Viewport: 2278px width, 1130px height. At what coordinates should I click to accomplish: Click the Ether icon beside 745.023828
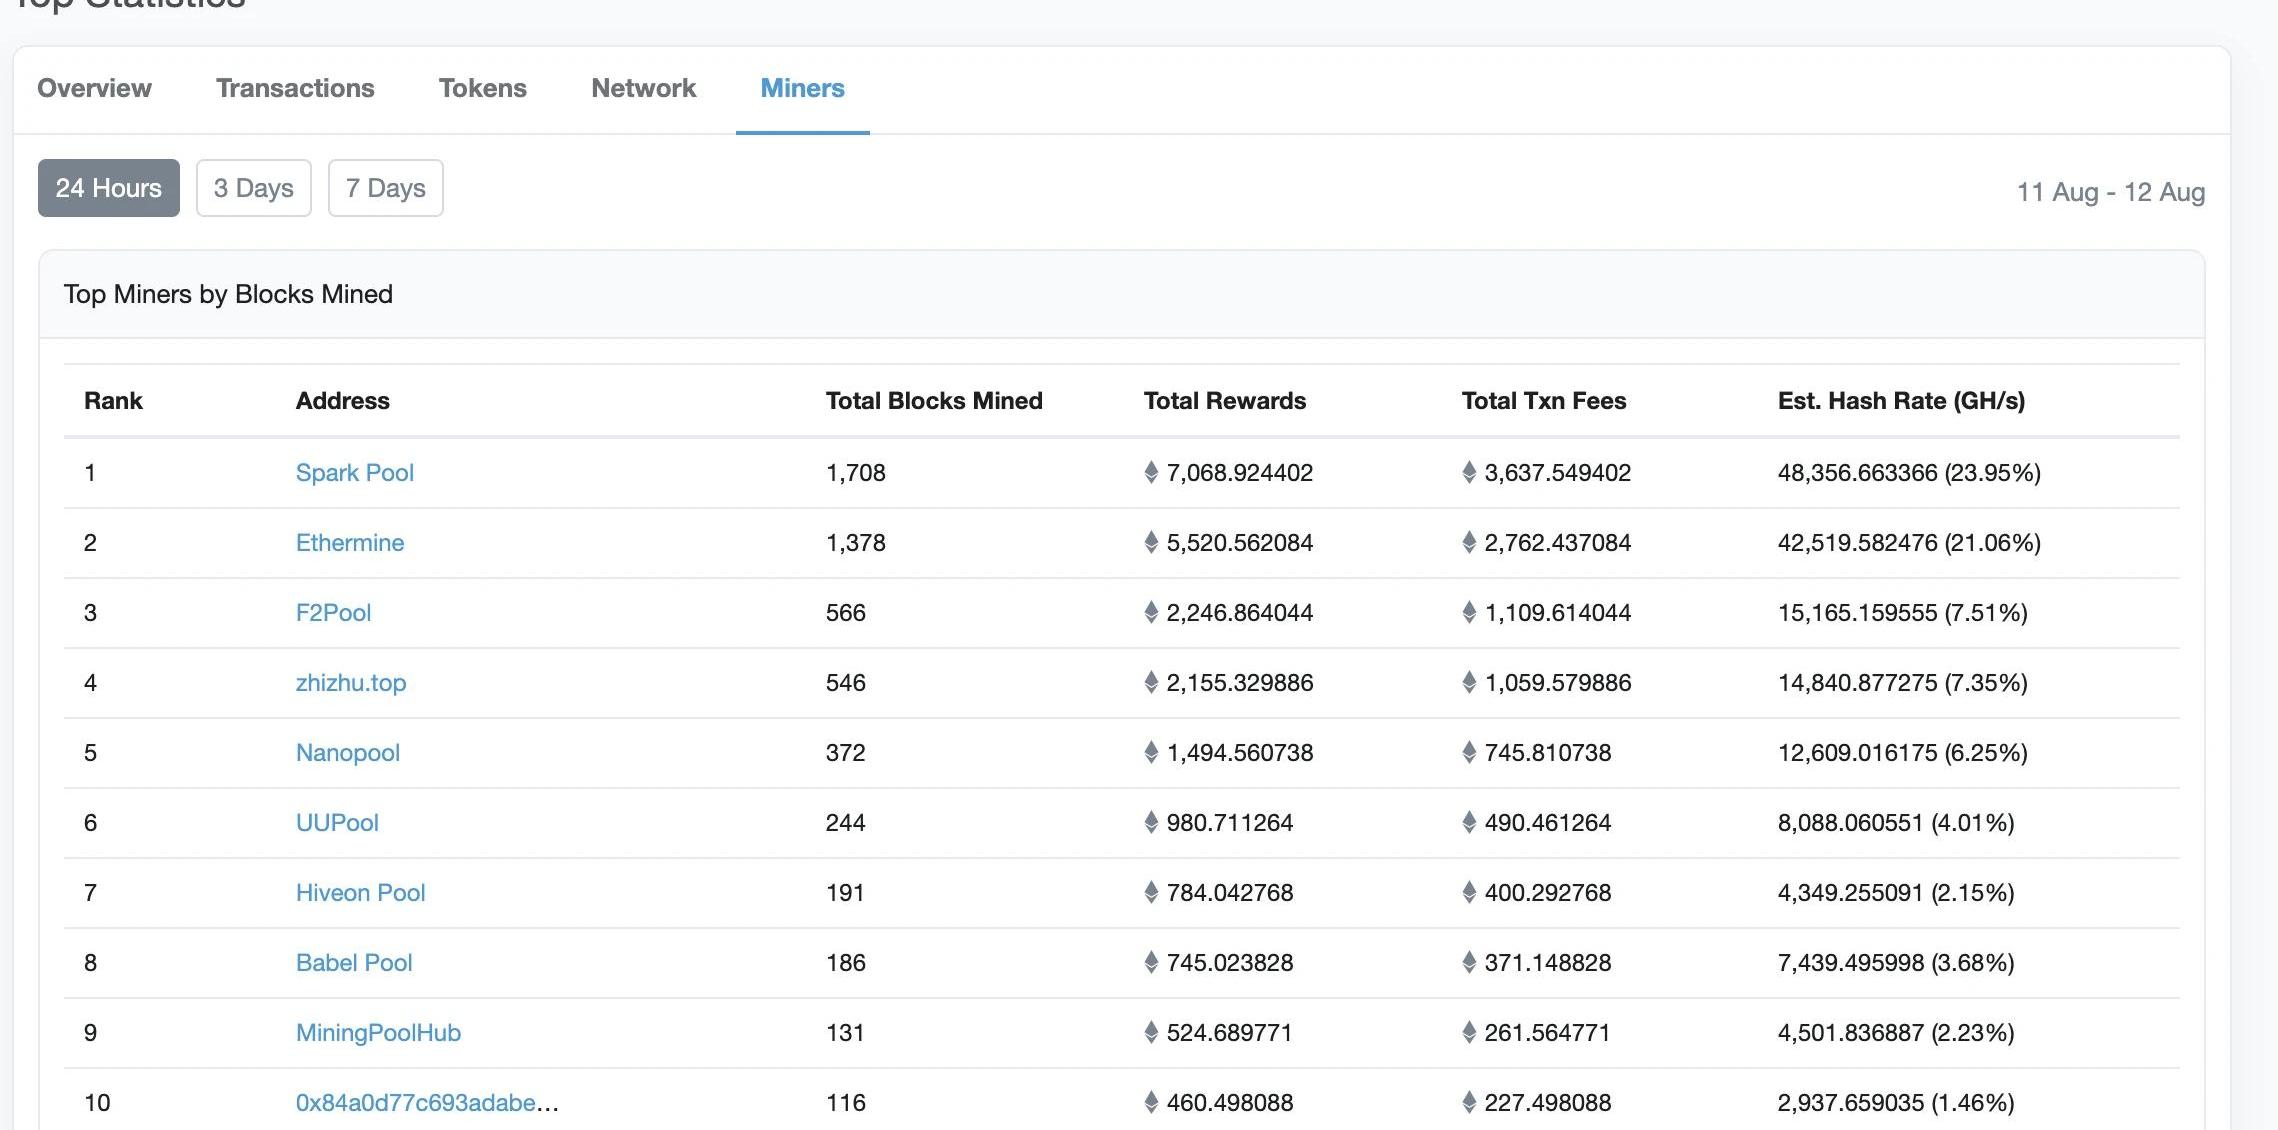[x=1151, y=962]
